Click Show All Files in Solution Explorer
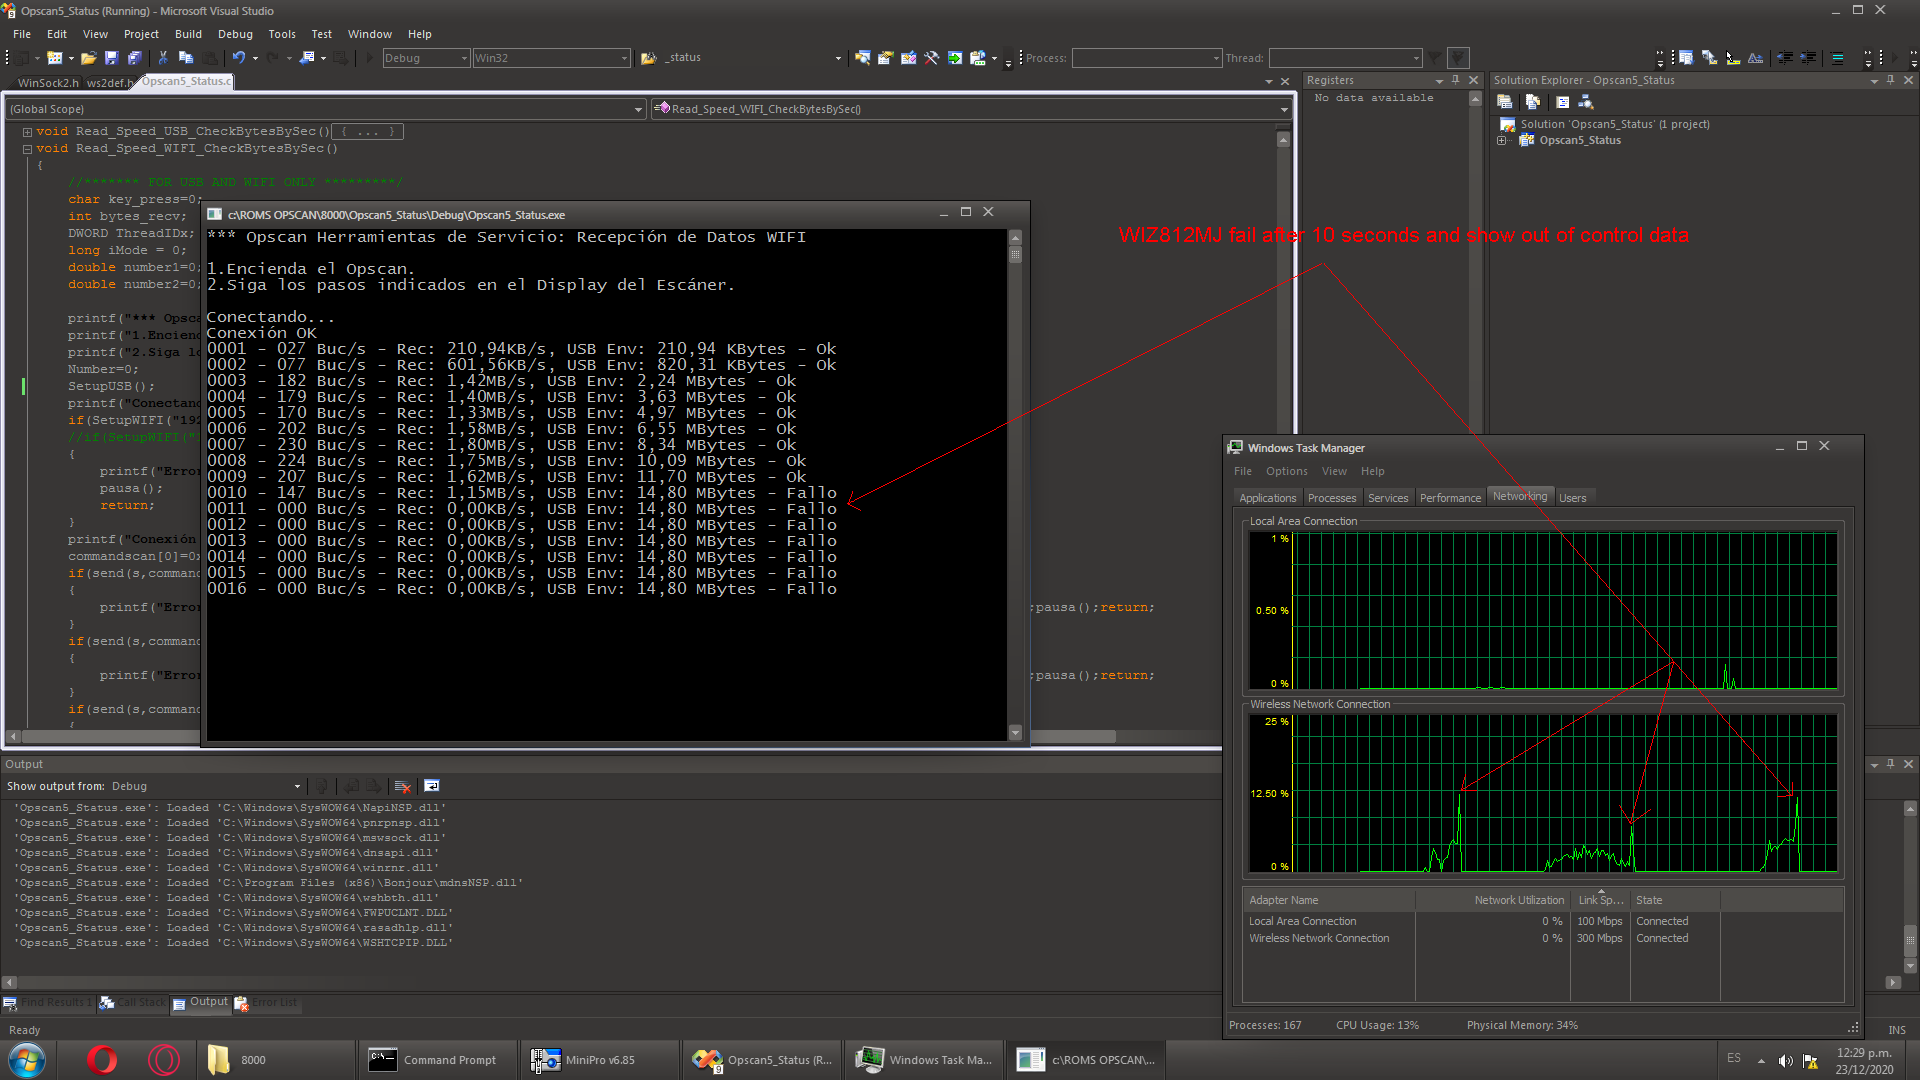Screen dimensions: 1920x1080 [x=1532, y=102]
